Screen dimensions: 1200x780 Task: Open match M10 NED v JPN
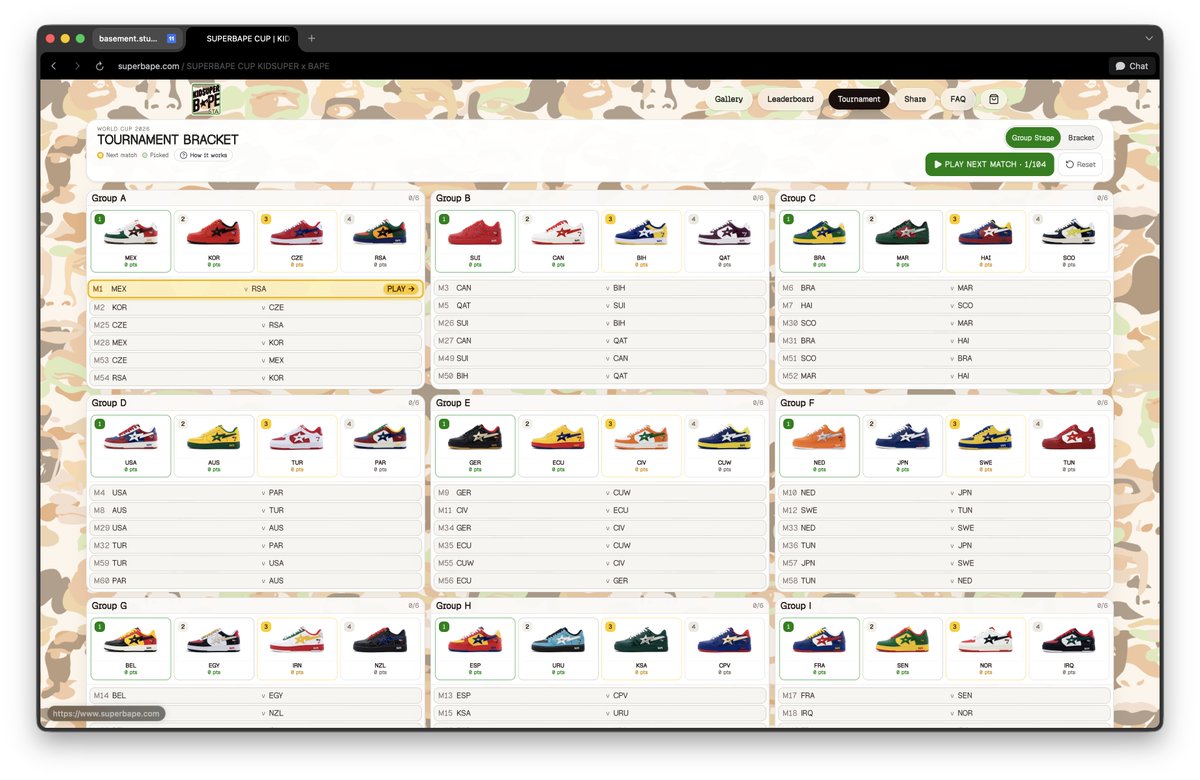pos(944,492)
